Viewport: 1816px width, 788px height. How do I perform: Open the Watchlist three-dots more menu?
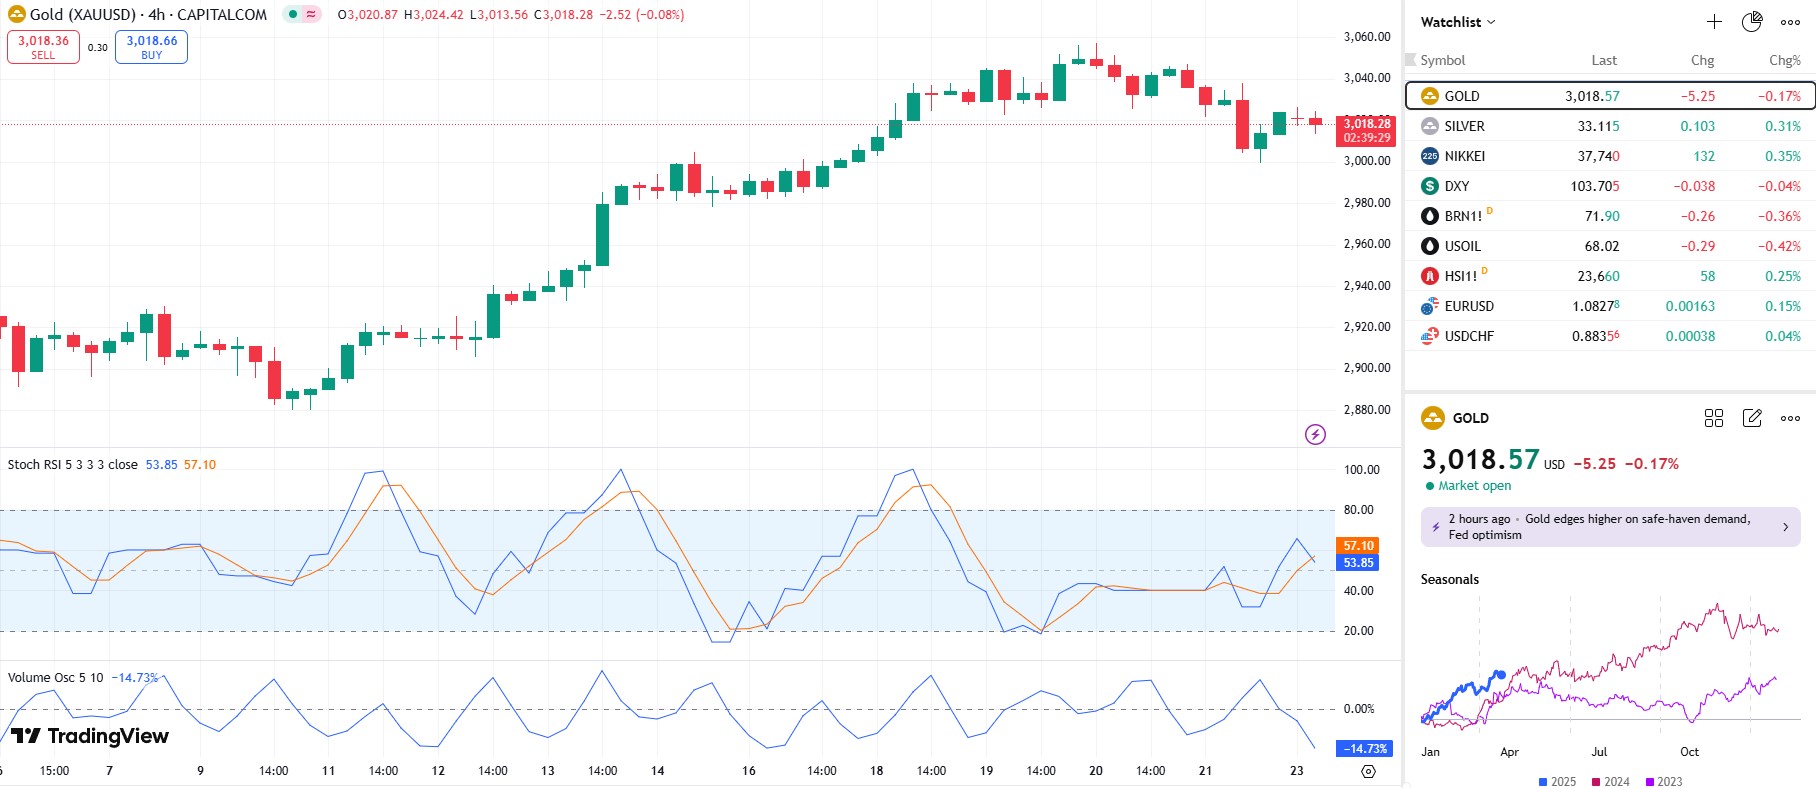click(1790, 22)
